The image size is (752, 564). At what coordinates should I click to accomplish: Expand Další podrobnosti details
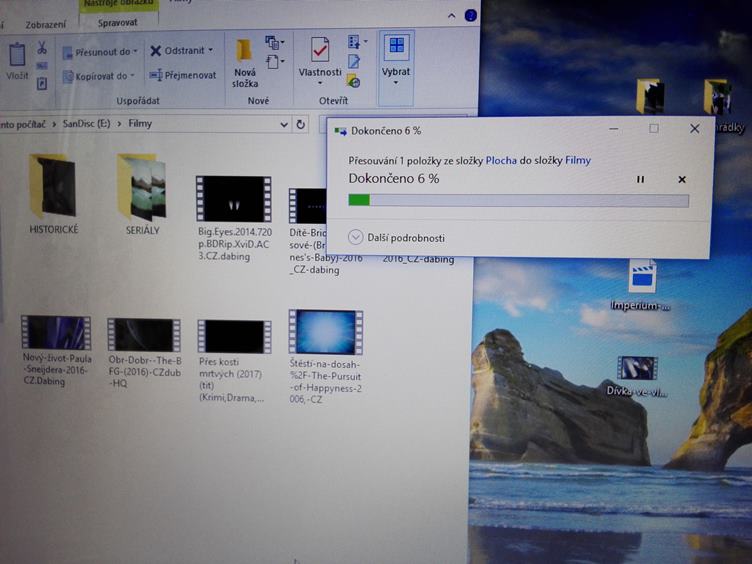click(396, 237)
